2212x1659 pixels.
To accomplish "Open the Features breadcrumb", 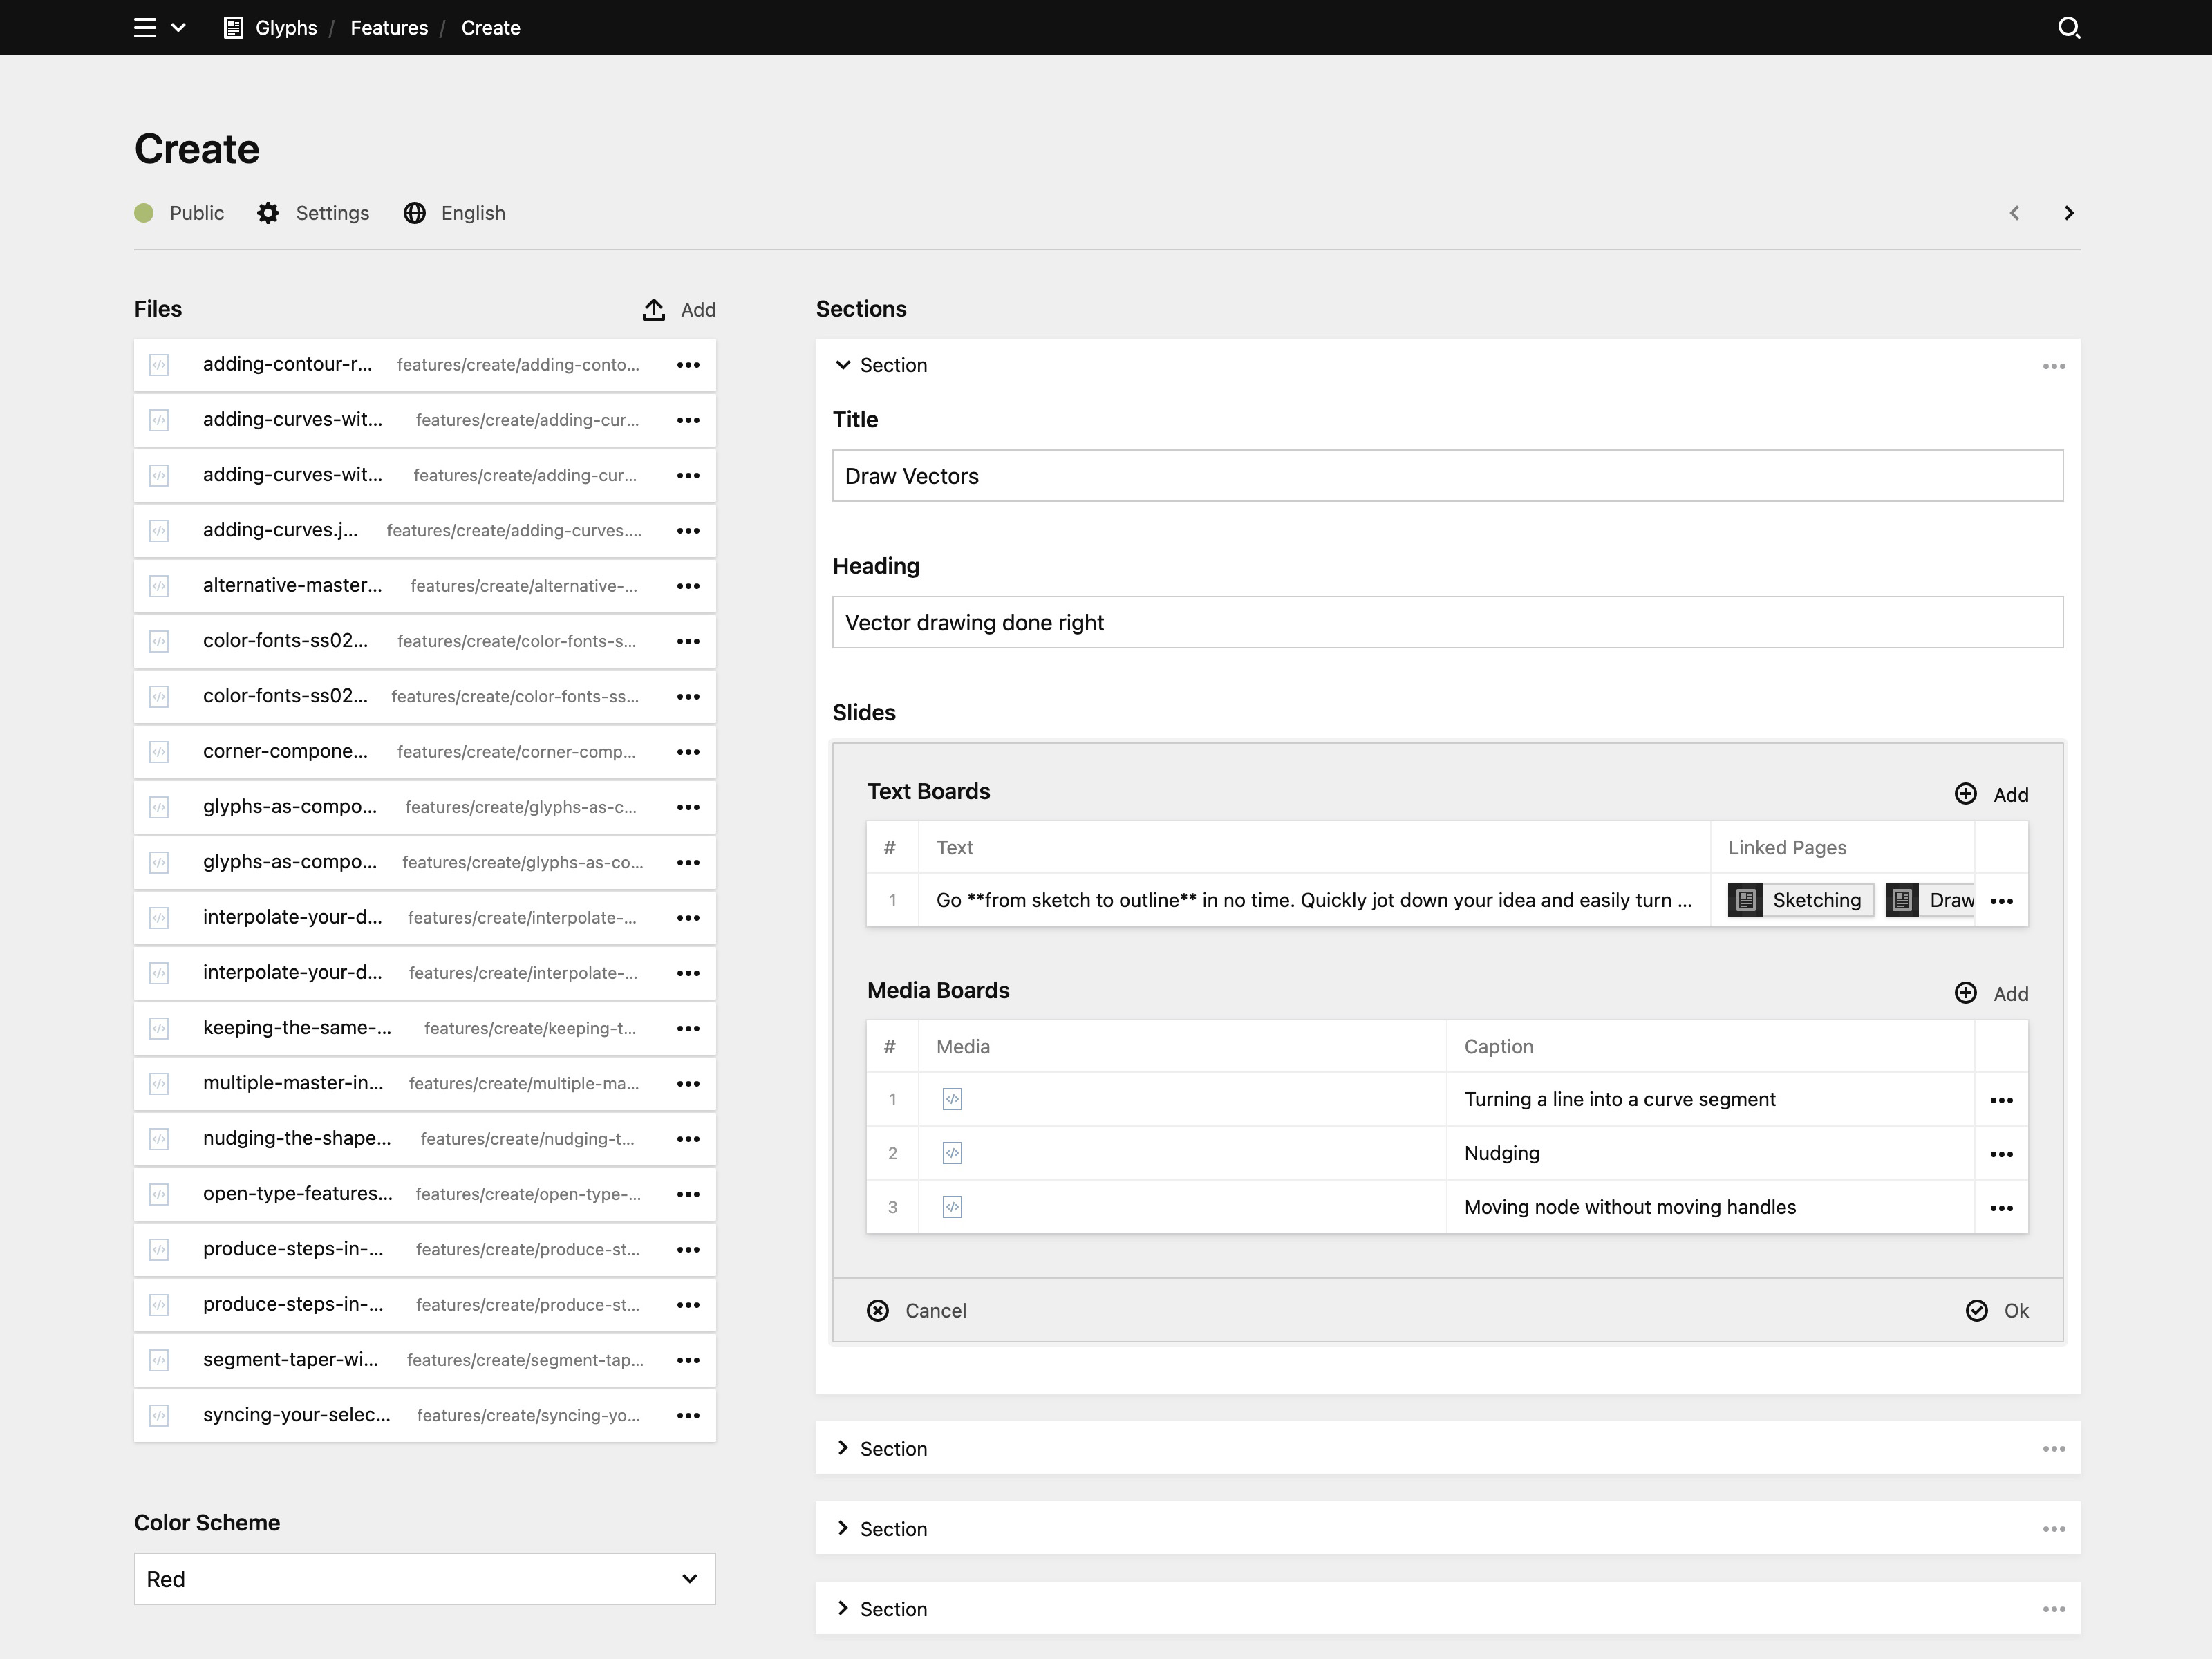I will (x=389, y=28).
